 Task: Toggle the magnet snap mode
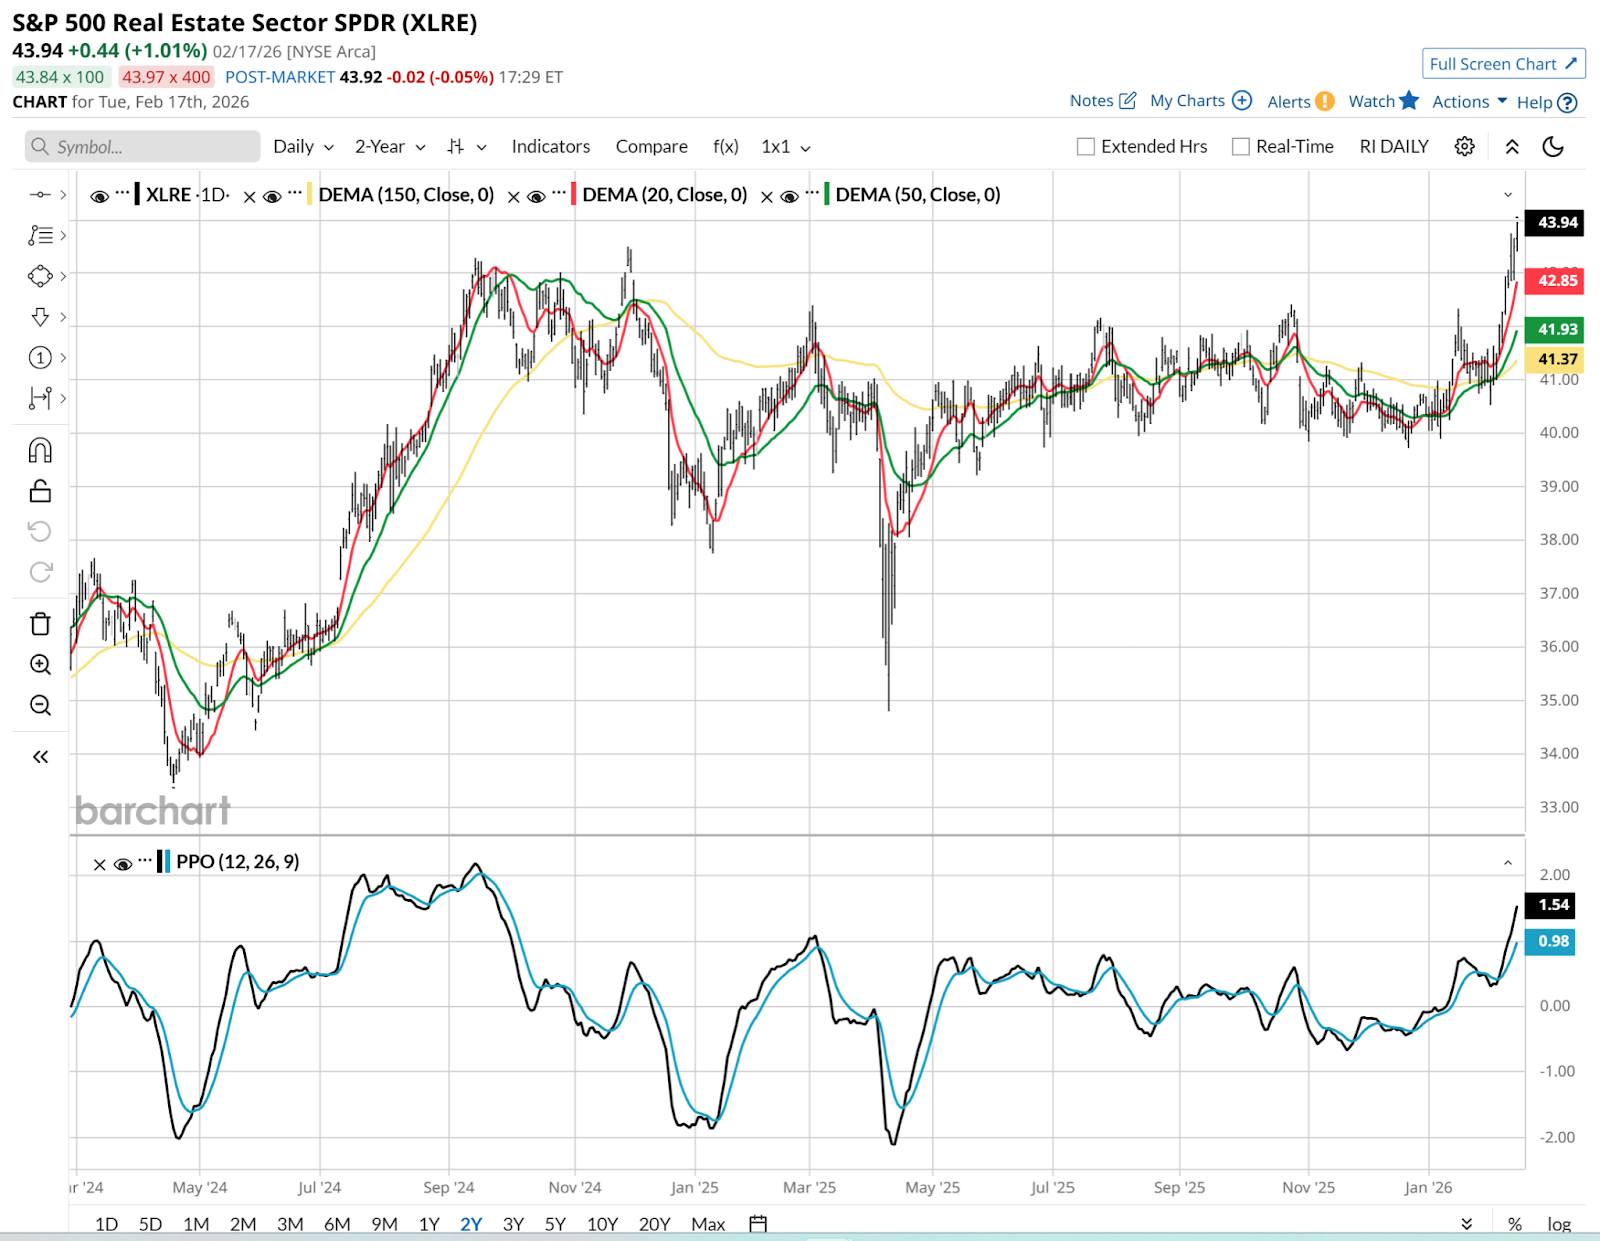40,450
